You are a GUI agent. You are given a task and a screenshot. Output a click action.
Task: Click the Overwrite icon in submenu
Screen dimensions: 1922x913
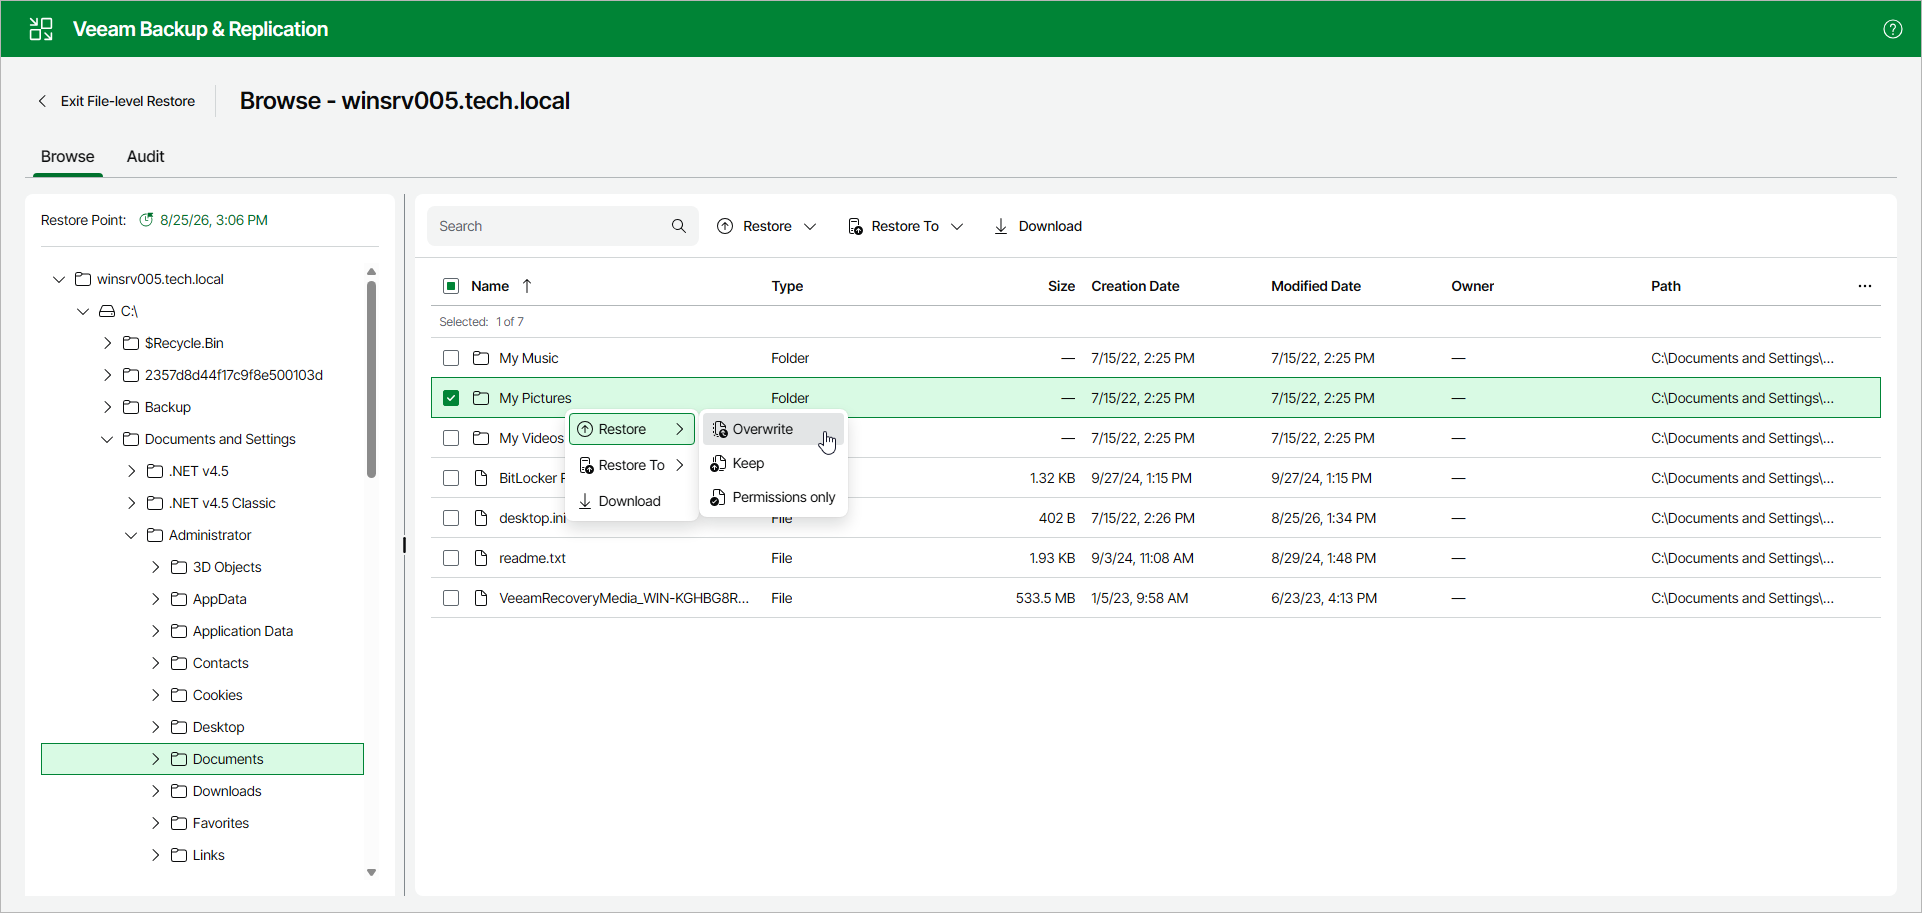click(719, 429)
